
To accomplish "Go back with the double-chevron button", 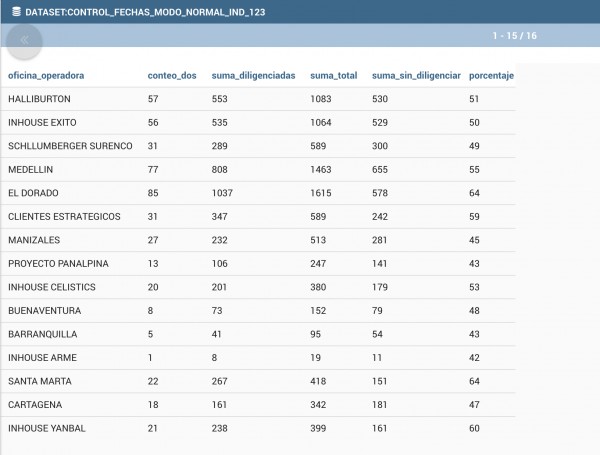I will click(24, 40).
